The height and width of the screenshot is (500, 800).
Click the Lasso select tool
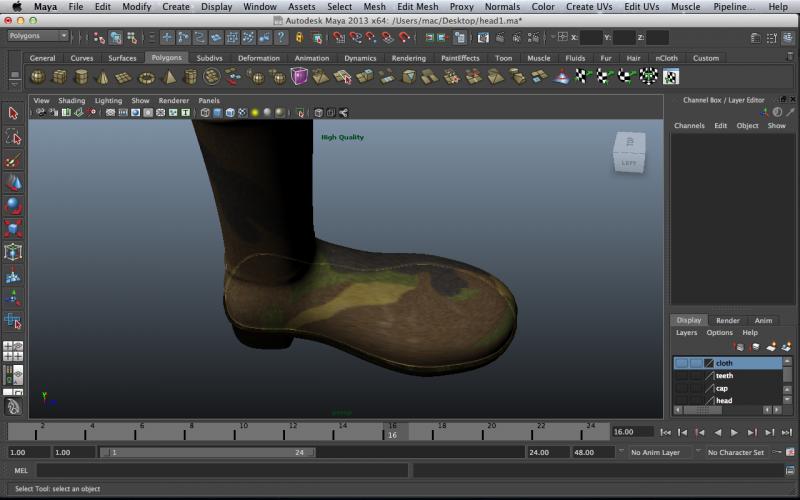pyautogui.click(x=13, y=137)
